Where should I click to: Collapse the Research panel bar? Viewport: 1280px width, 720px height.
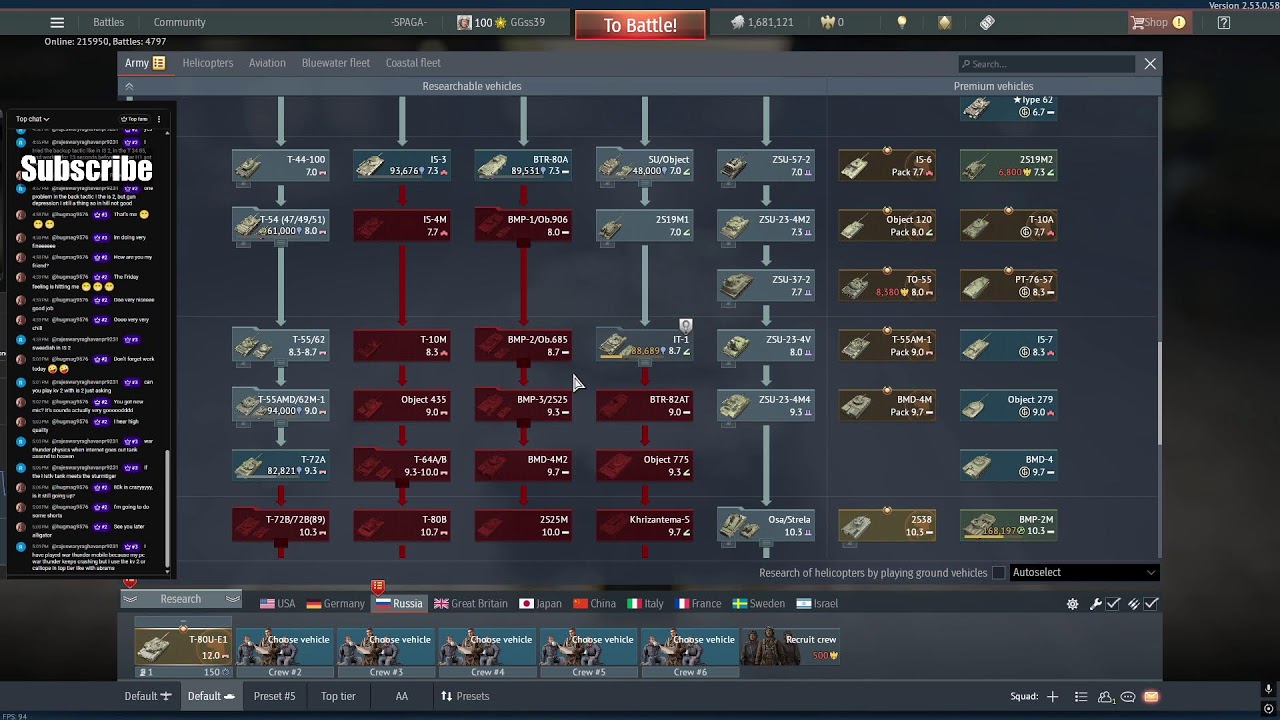181,599
